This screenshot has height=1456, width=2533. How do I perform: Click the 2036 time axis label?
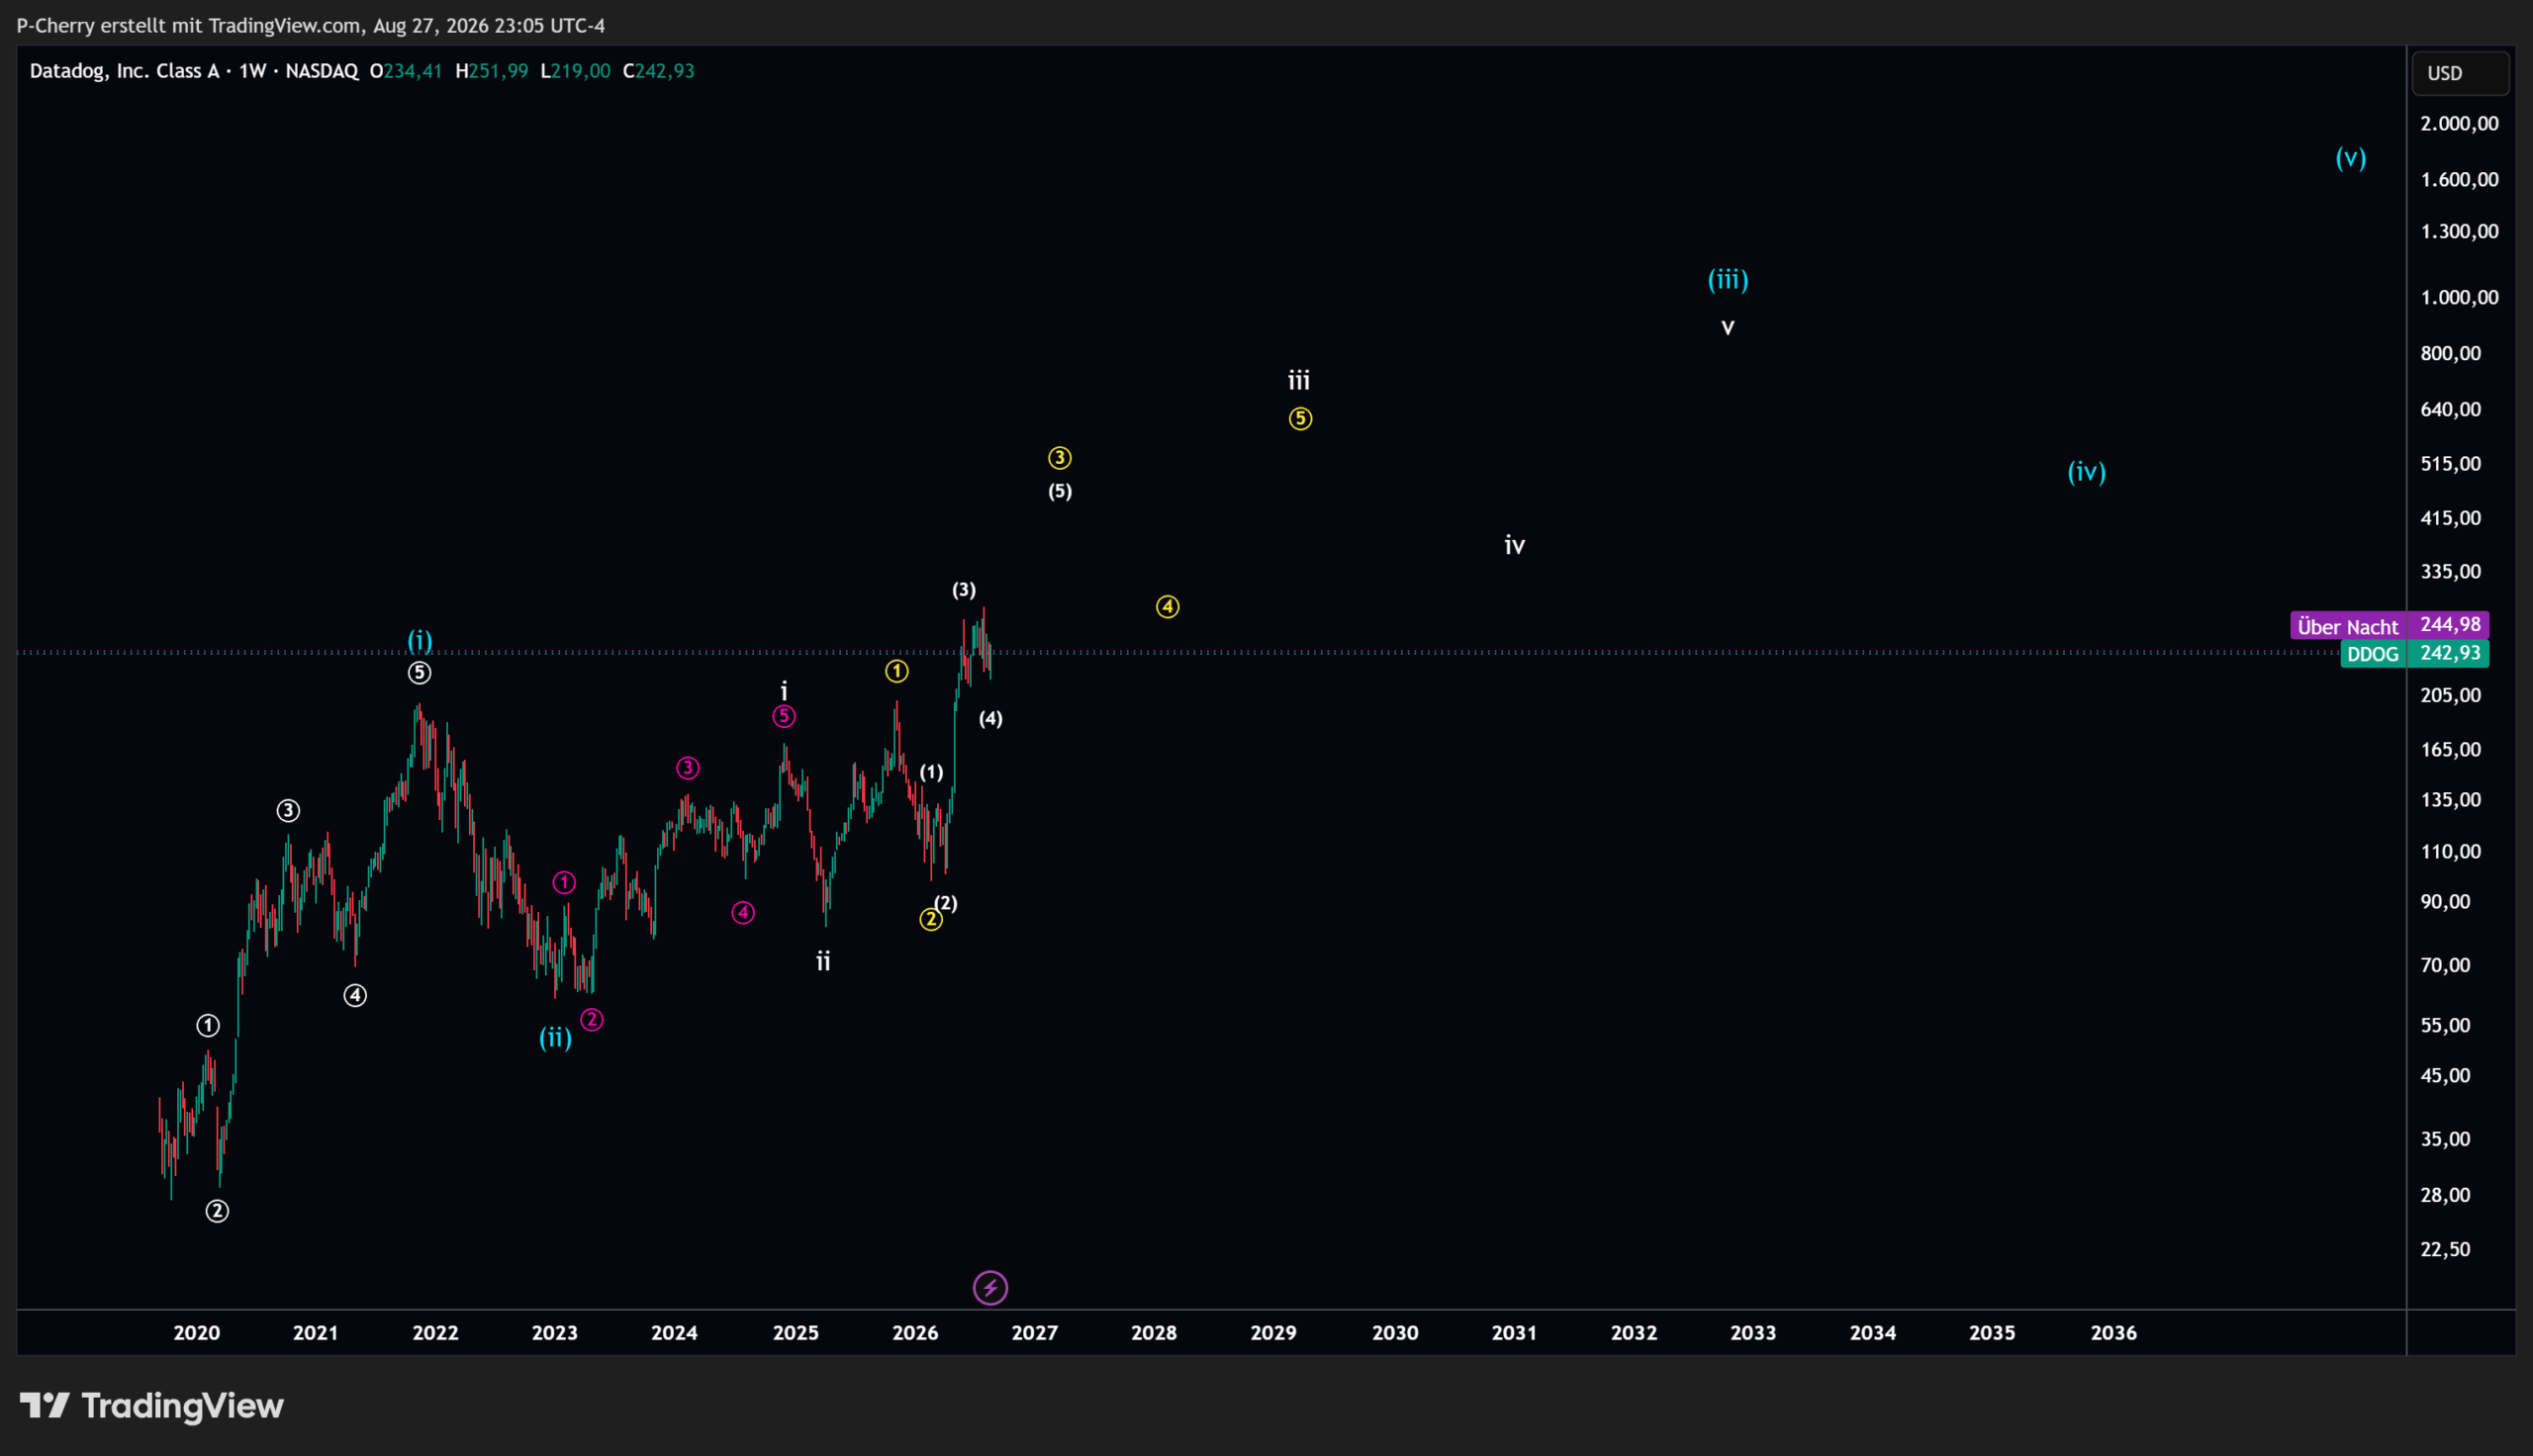click(x=2114, y=1333)
